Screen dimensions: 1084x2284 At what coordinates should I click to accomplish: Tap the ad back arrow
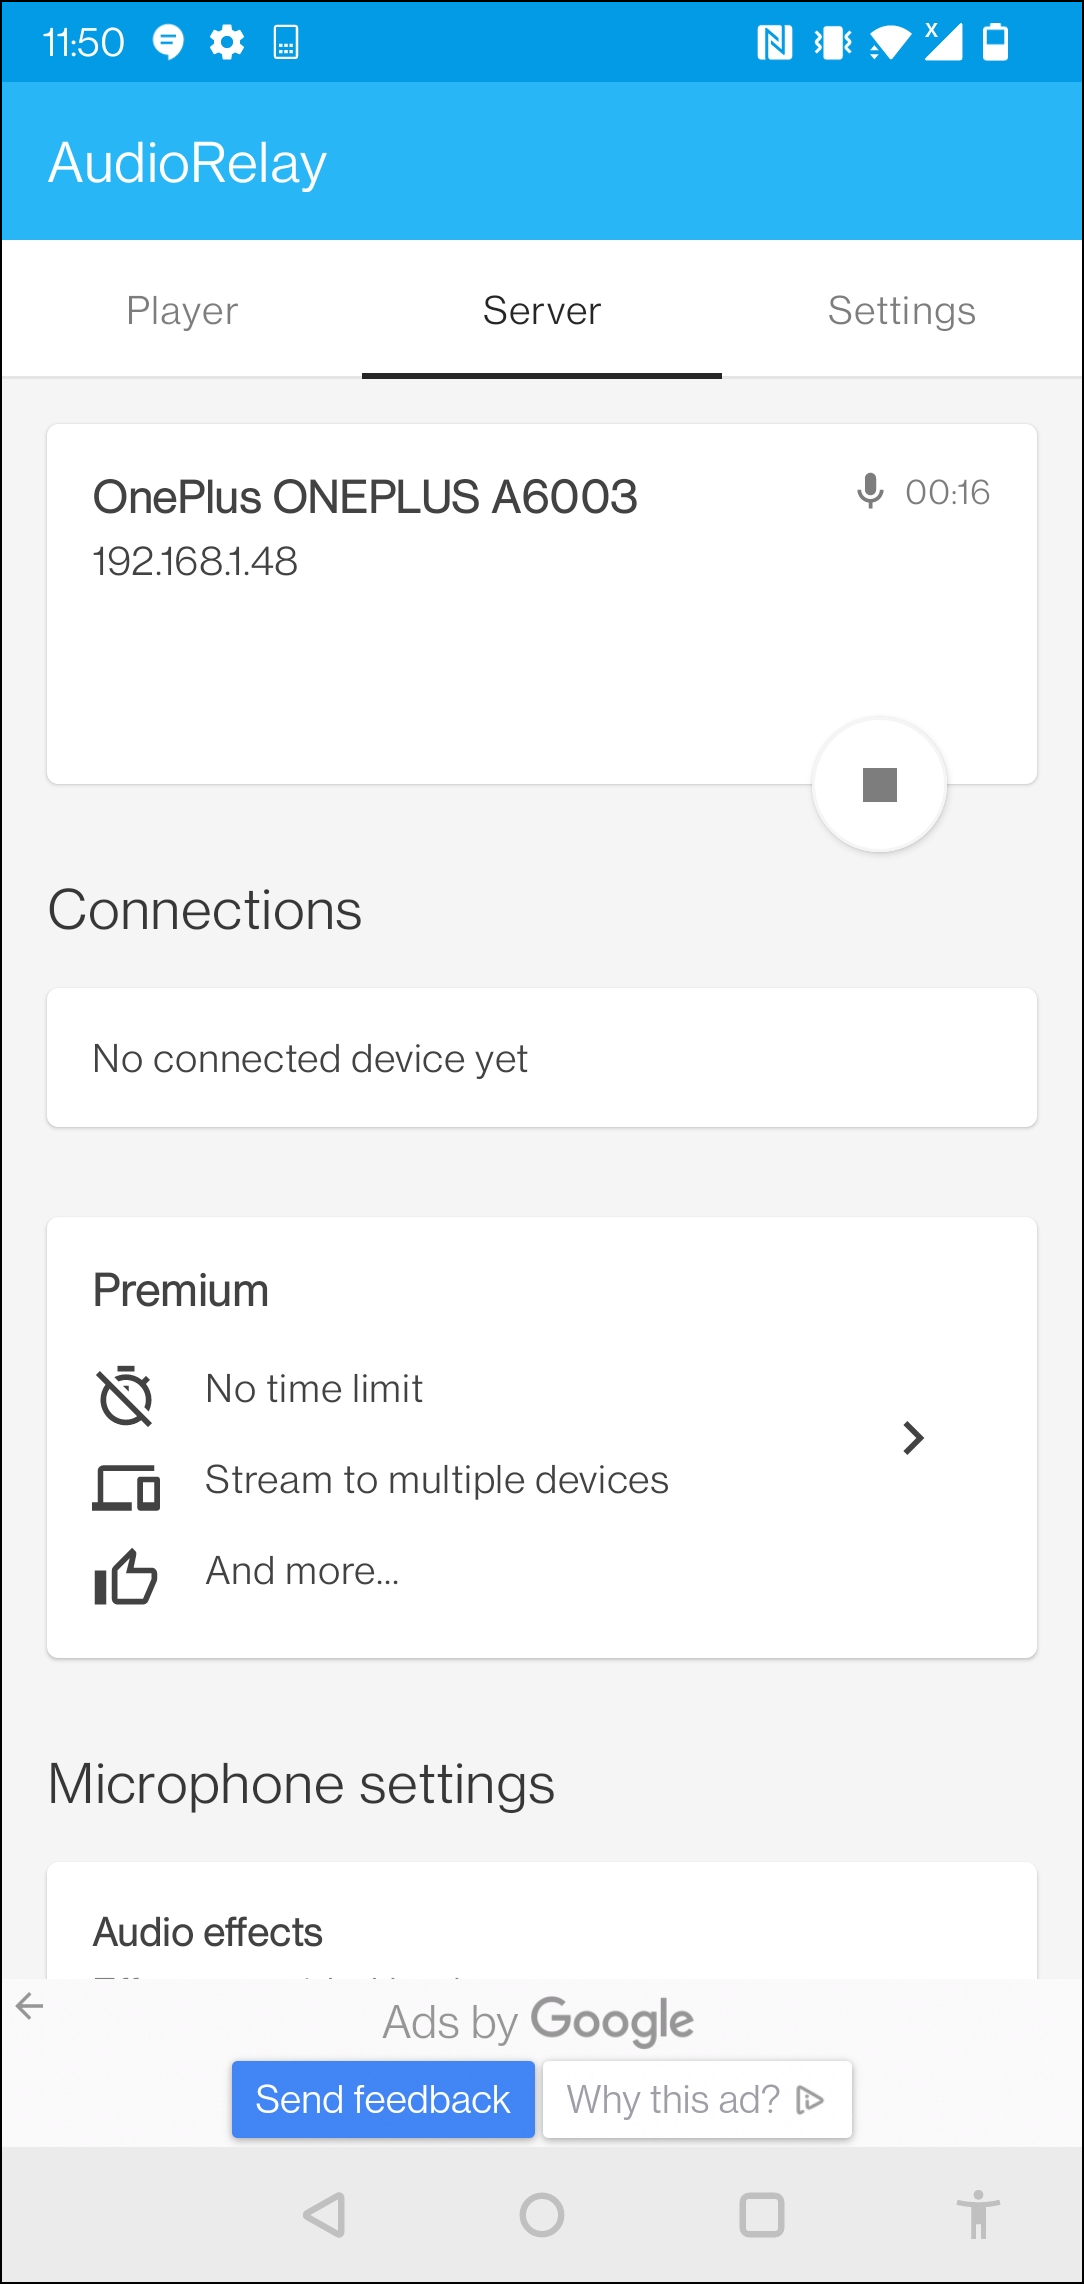coord(30,2005)
